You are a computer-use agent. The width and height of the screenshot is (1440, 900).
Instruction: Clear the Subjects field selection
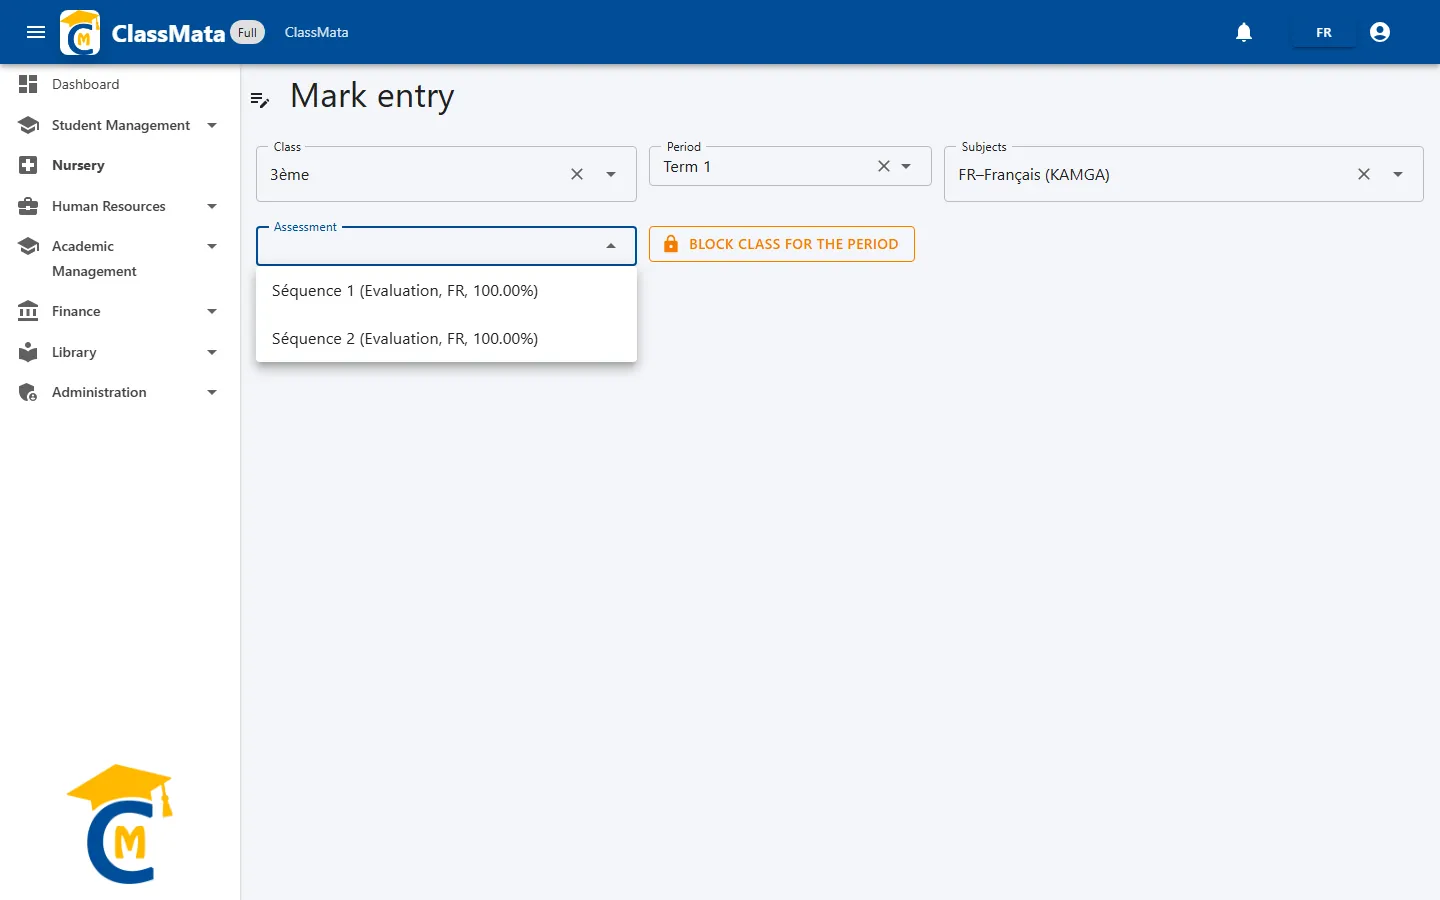[x=1364, y=174]
